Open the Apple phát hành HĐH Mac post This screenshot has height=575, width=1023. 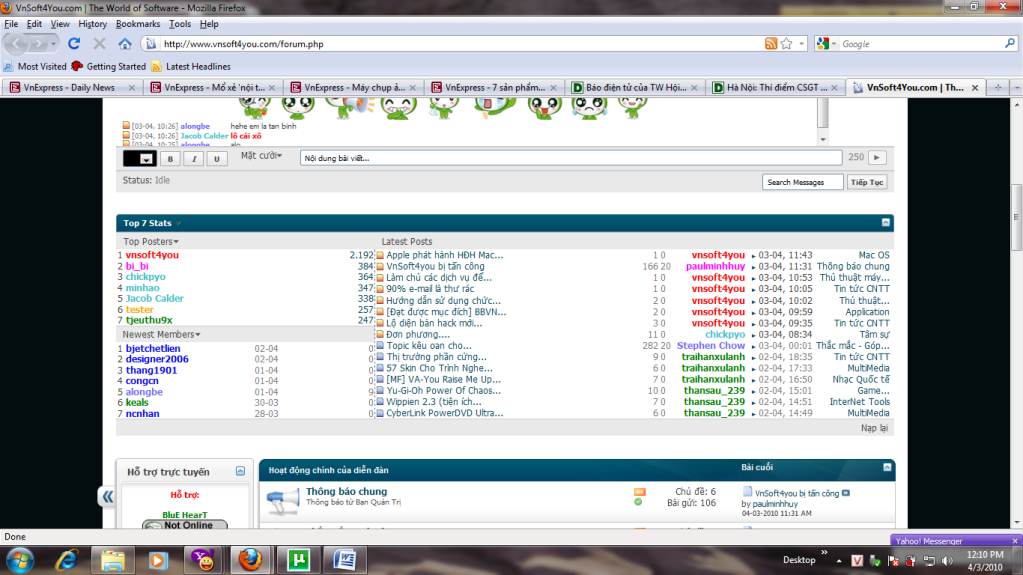click(444, 255)
